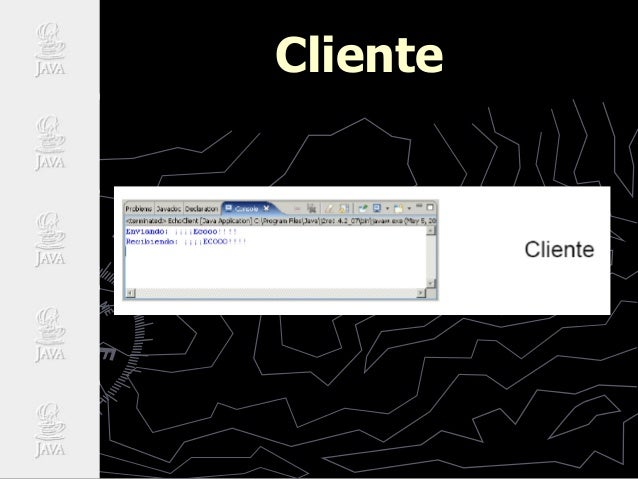Click the console horizontal scrollbar right arrow
638x479 pixels.
tap(421, 293)
